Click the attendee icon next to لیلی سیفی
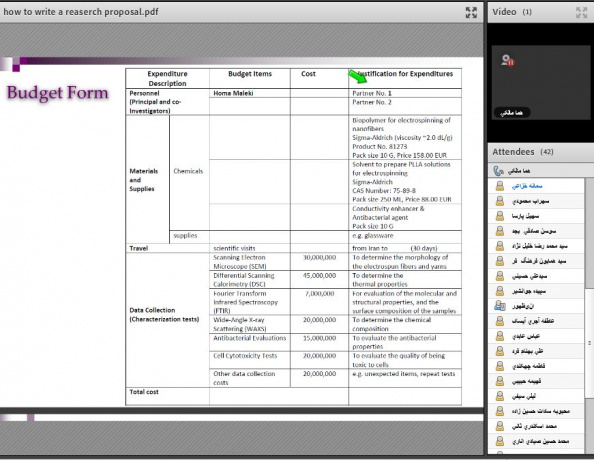 point(500,396)
